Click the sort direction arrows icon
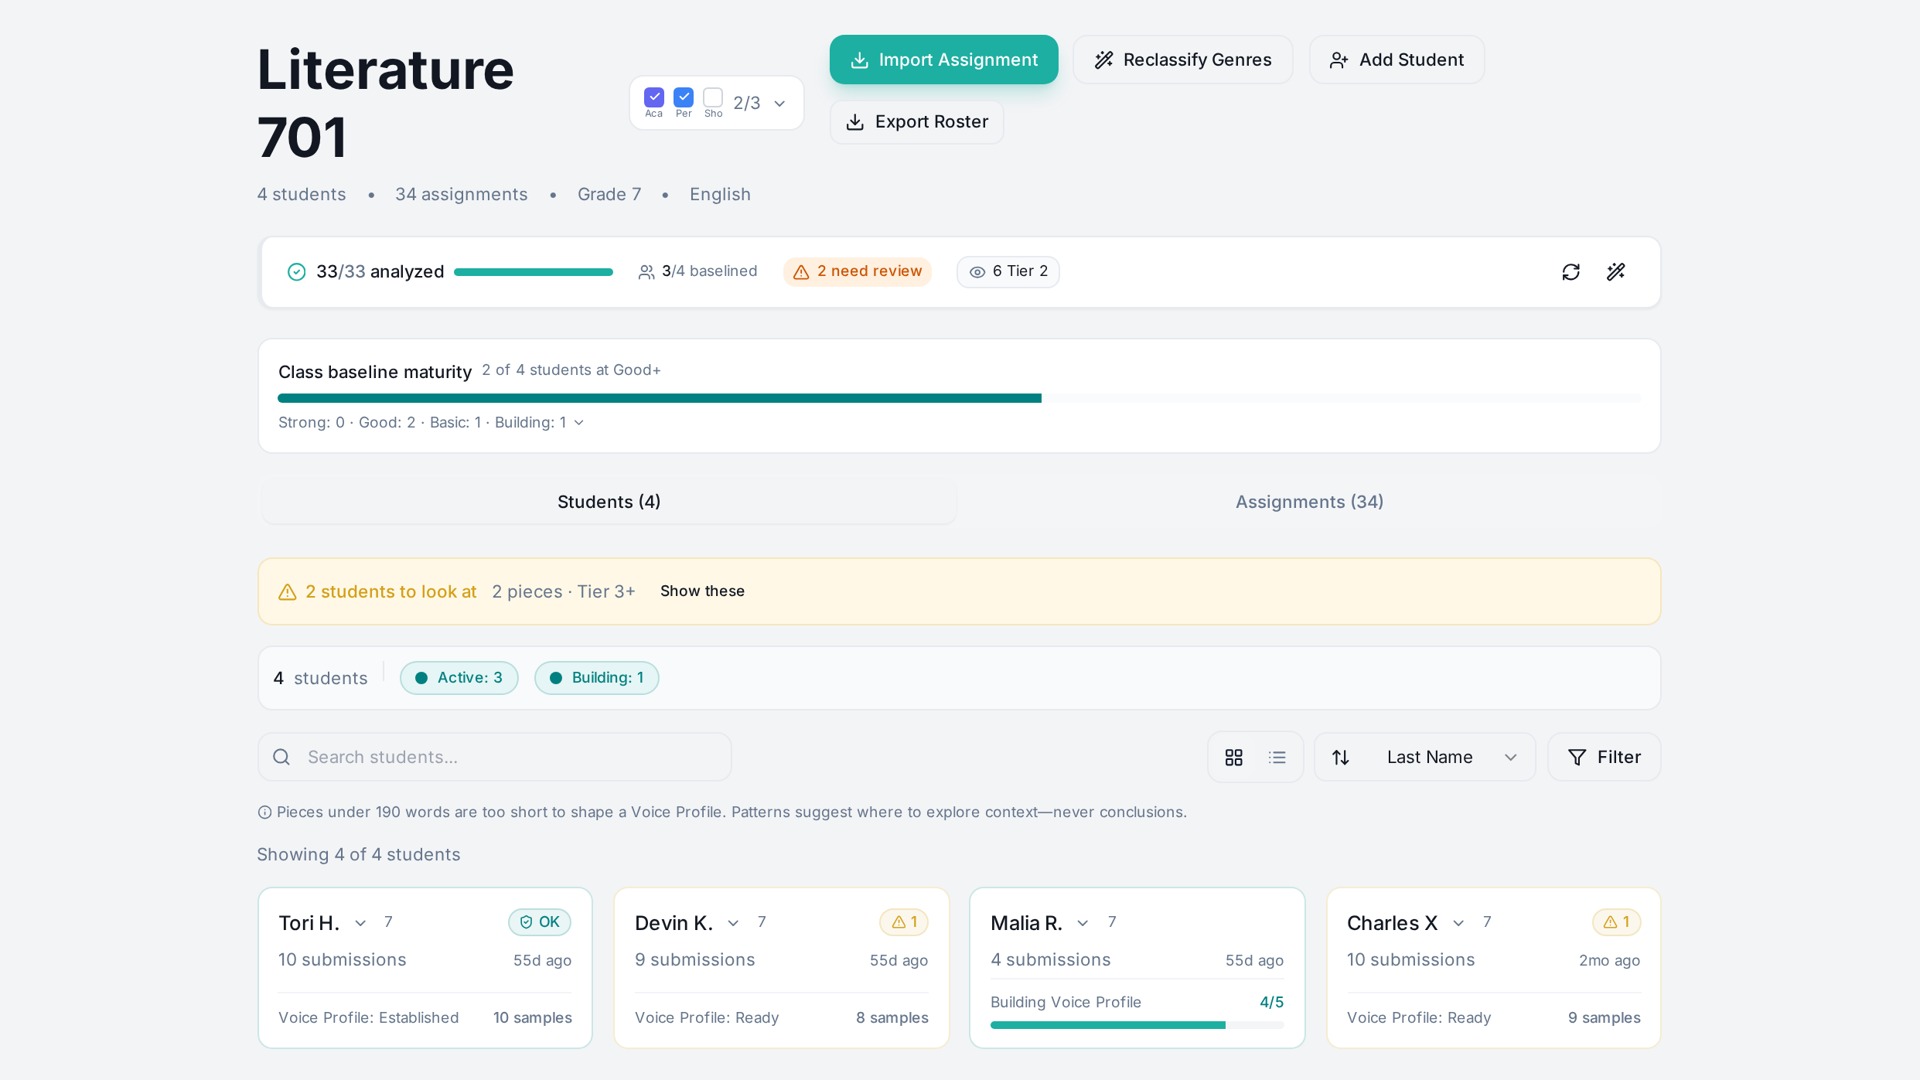This screenshot has width=1920, height=1080. [x=1341, y=758]
